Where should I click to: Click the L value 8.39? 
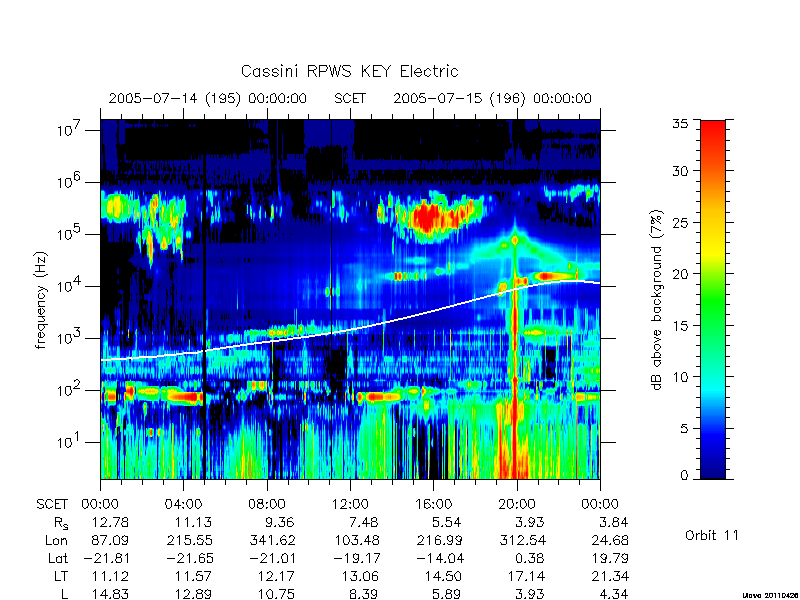click(x=362, y=594)
